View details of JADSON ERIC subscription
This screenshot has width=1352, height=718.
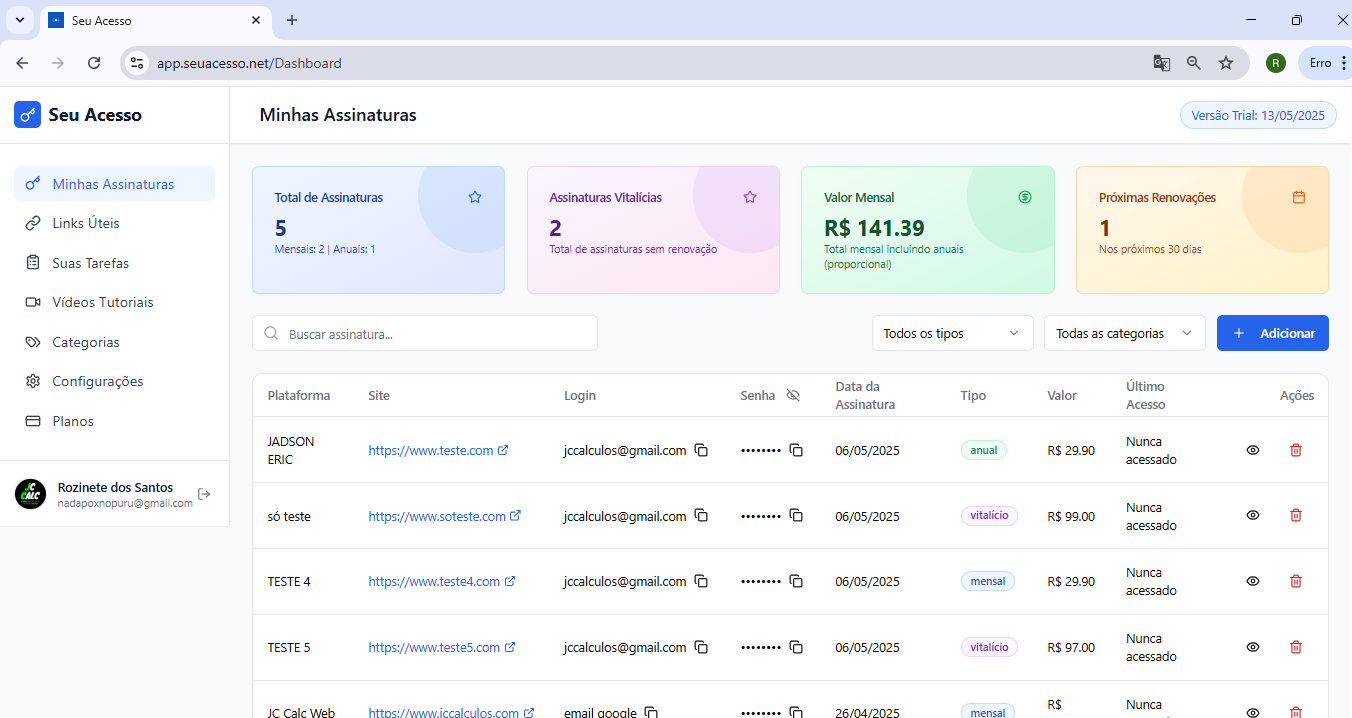pos(1253,450)
